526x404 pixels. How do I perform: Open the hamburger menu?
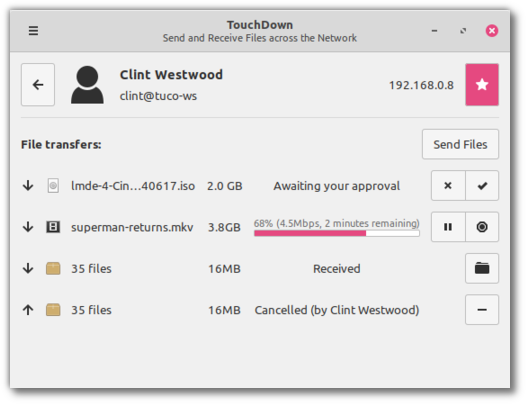(x=33, y=31)
